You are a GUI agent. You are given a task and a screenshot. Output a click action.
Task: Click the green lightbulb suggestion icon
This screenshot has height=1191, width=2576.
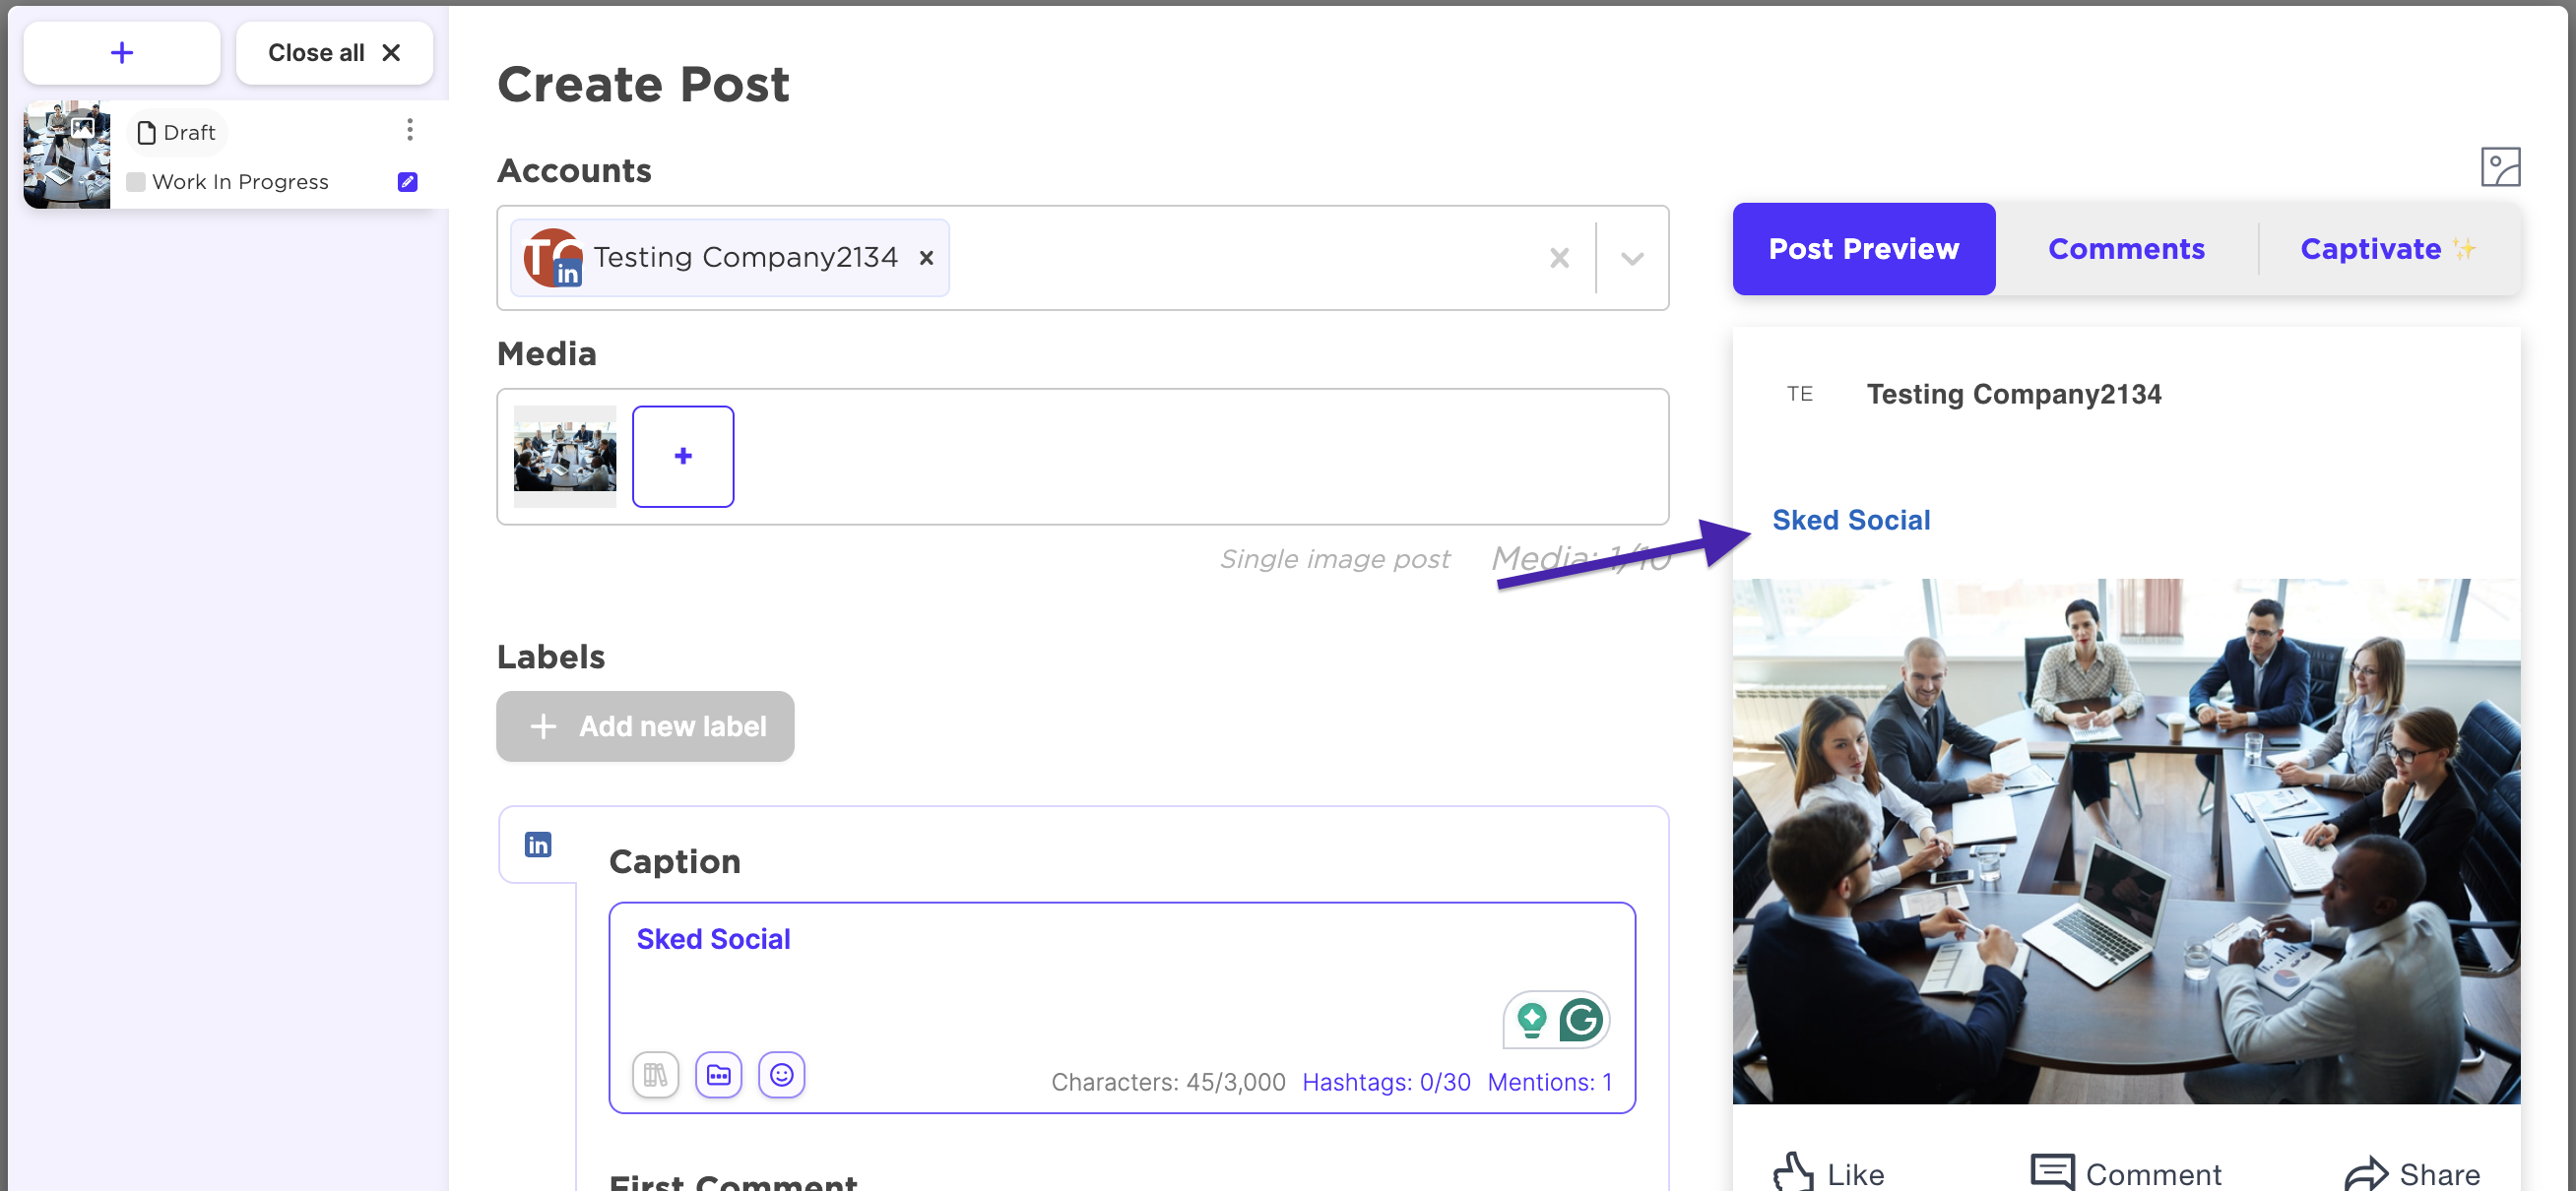pos(1531,1020)
